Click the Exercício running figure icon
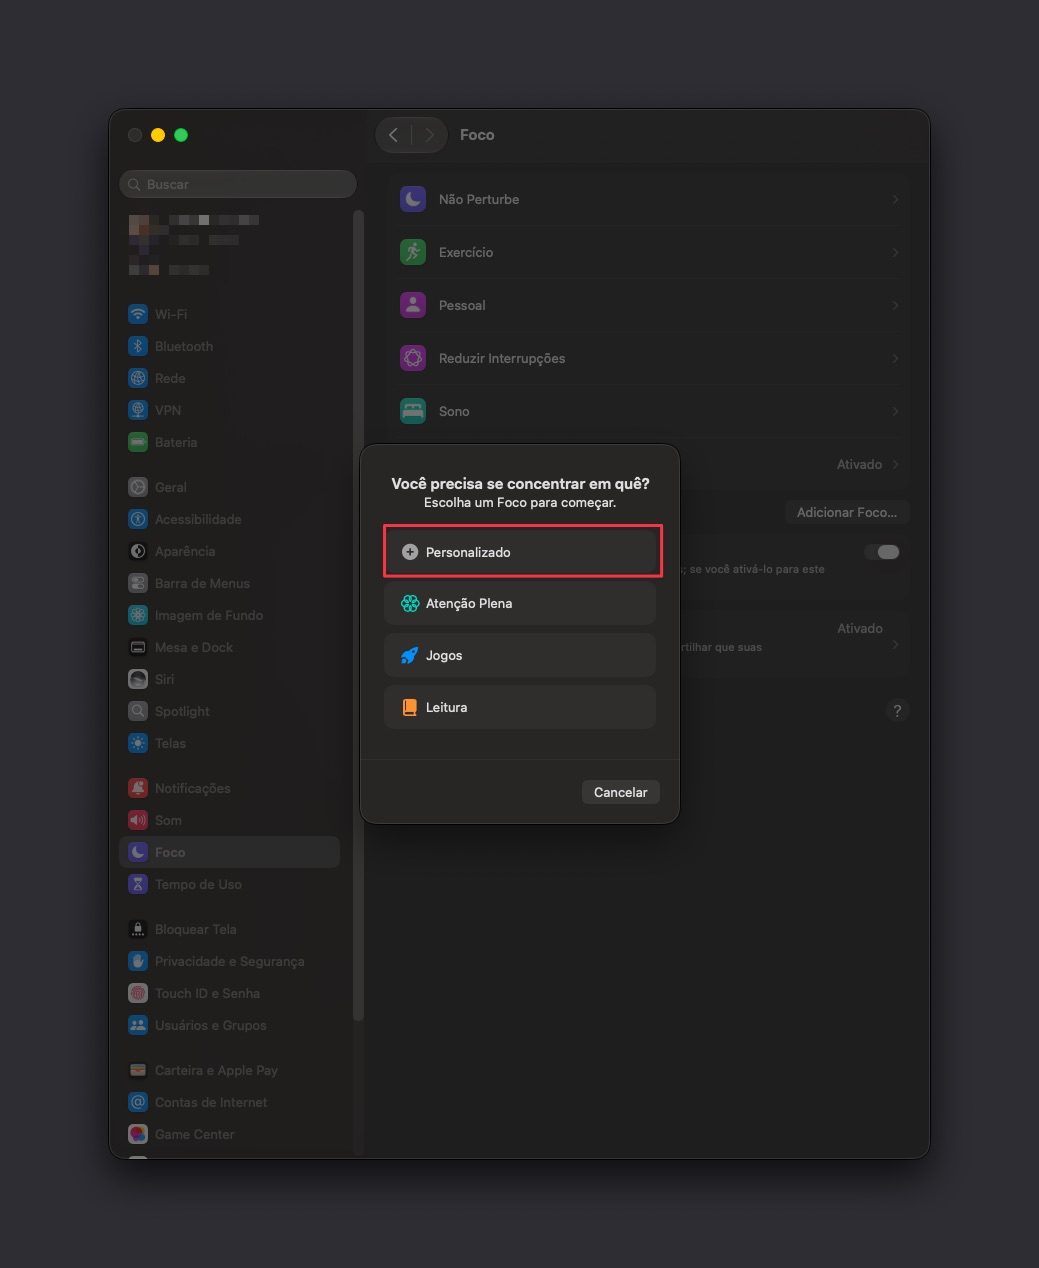Screen dimensions: 1039x1268 point(413,252)
